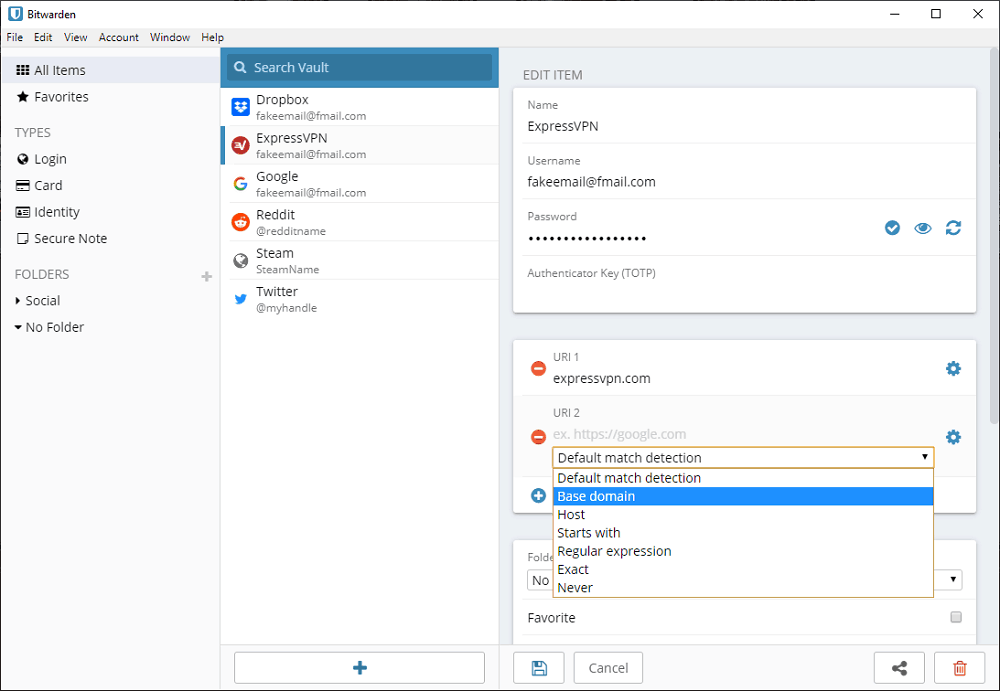Open the Account menu
This screenshot has height=691, width=1000.
pos(119,37)
